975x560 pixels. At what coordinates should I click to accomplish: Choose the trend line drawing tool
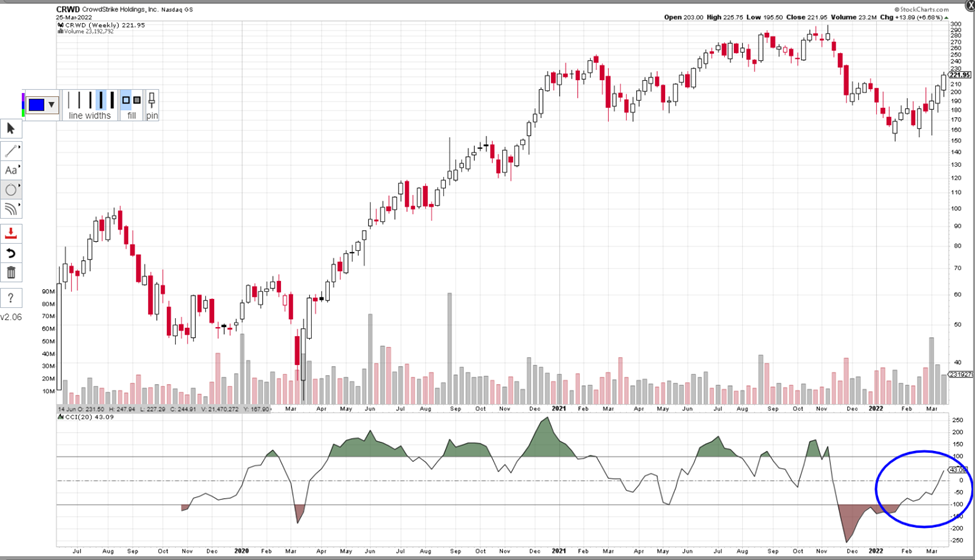click(x=11, y=150)
